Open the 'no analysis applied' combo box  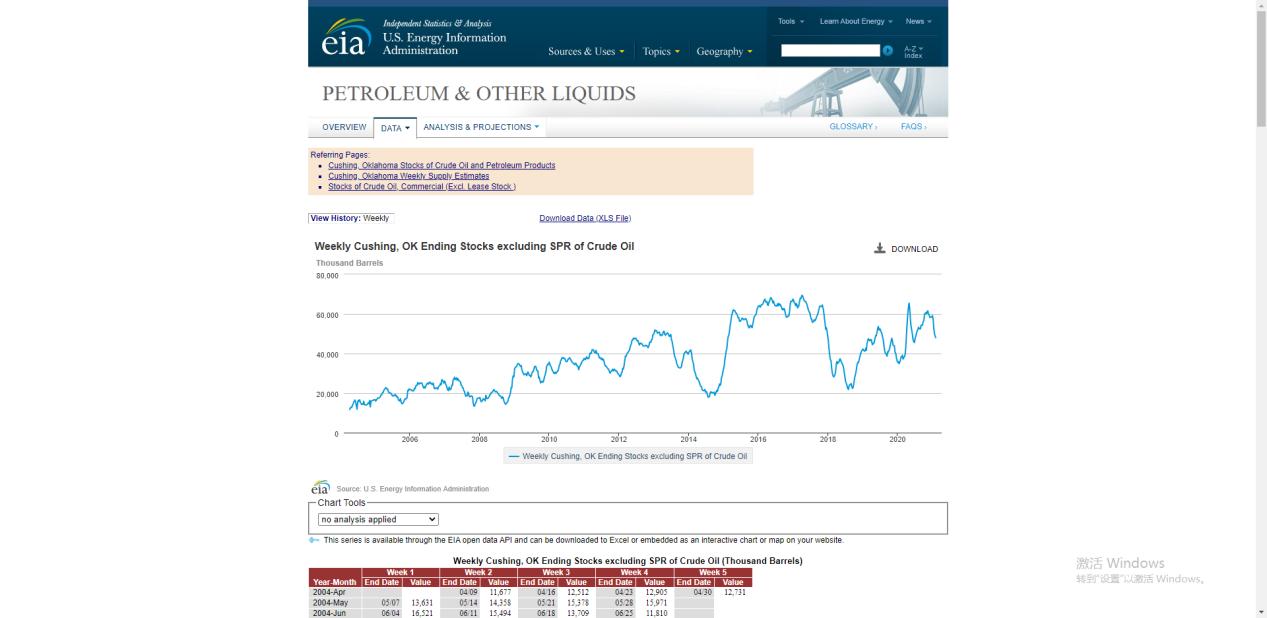pos(378,519)
